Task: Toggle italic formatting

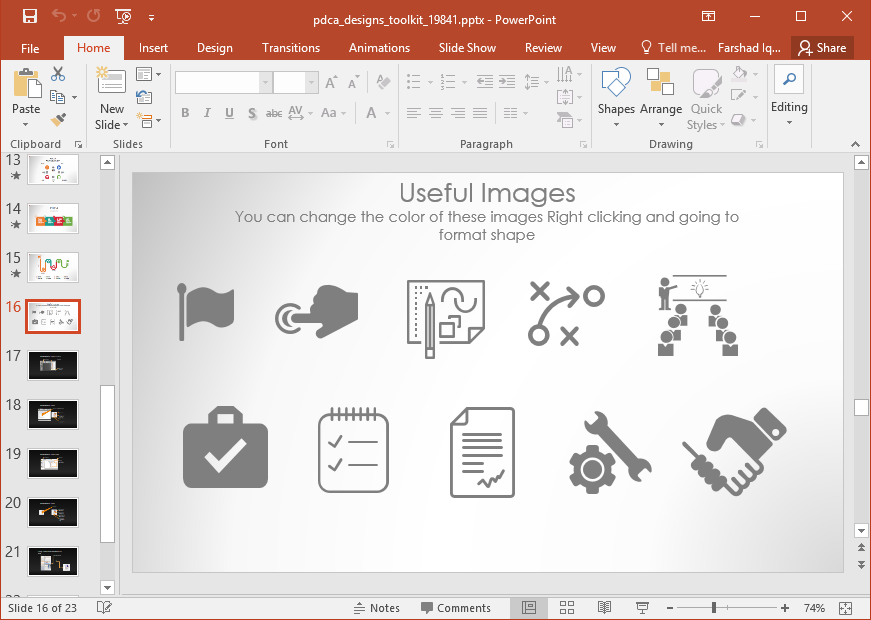Action: 207,113
